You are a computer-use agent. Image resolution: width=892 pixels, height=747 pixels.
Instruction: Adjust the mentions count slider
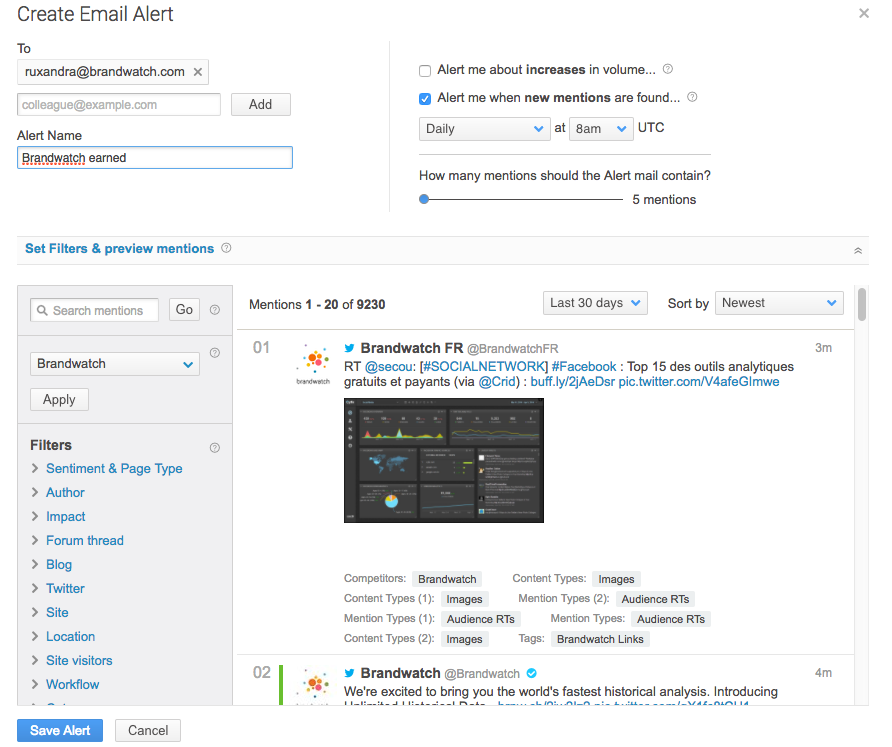tap(424, 199)
